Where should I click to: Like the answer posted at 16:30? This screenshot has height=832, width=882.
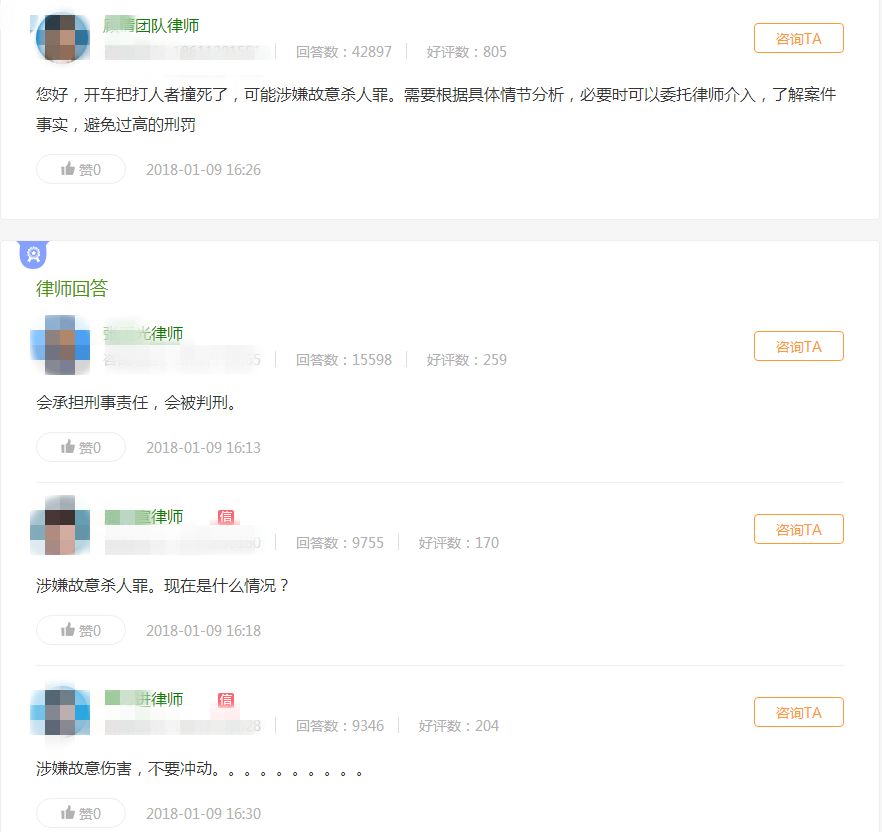pos(81,813)
